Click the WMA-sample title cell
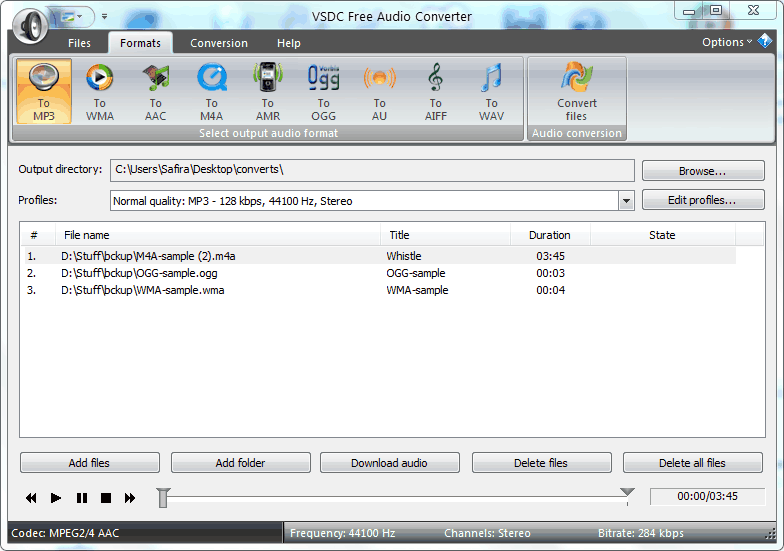784x551 pixels. pyautogui.click(x=418, y=290)
